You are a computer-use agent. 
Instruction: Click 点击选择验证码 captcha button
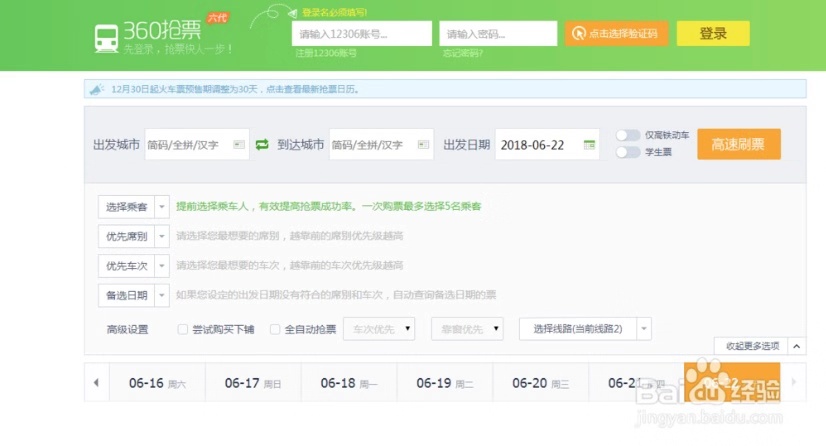pos(616,33)
